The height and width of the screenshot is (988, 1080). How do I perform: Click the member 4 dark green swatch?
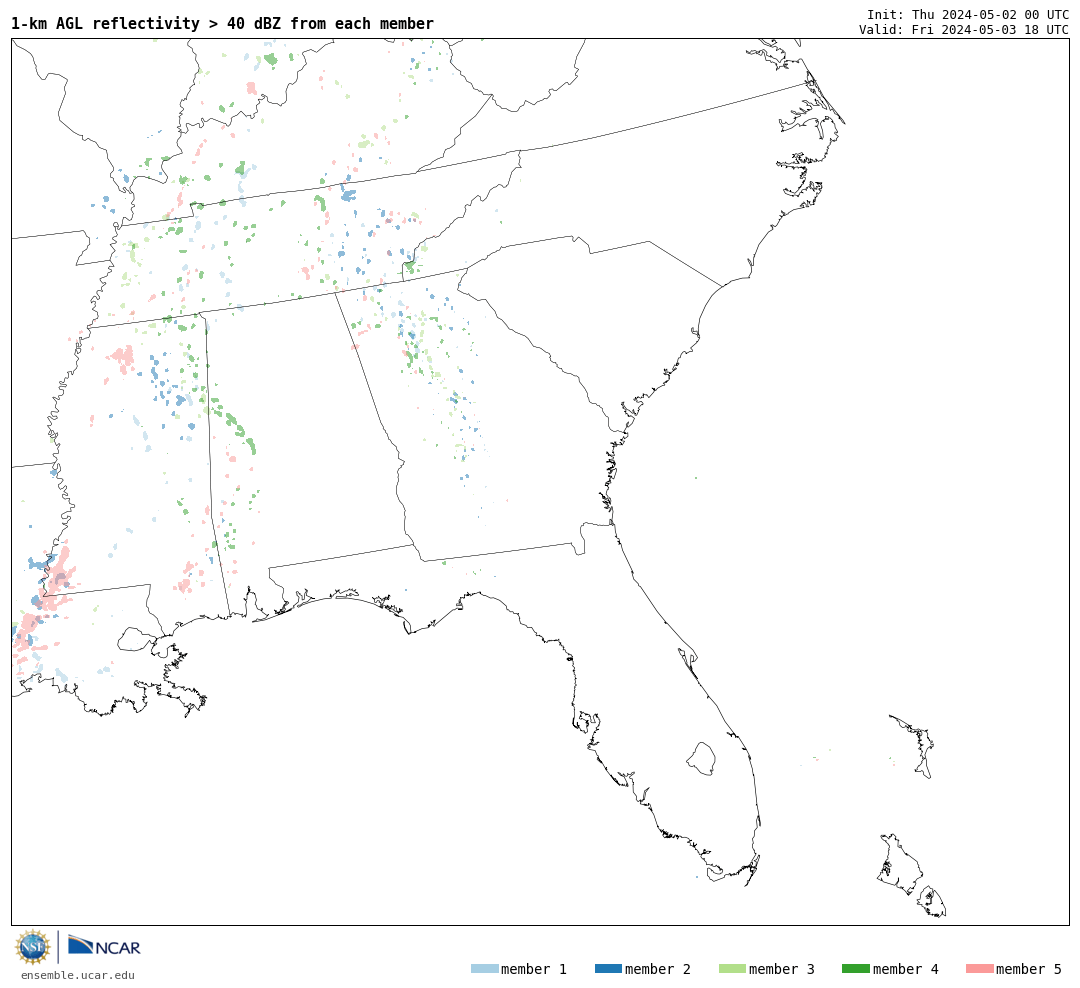coord(855,969)
